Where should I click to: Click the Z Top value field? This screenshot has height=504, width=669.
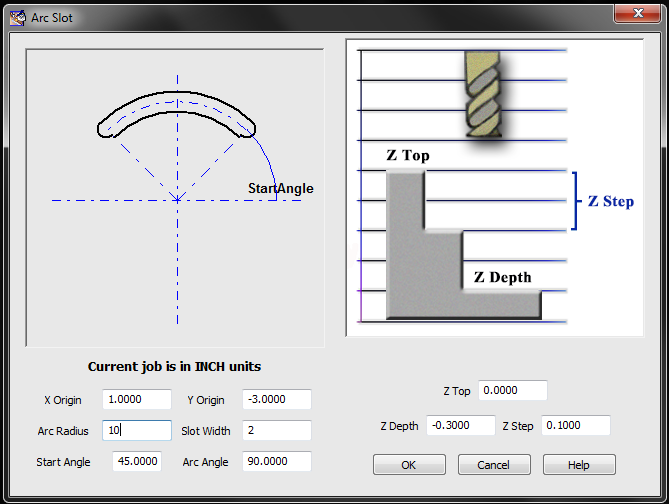click(x=513, y=390)
